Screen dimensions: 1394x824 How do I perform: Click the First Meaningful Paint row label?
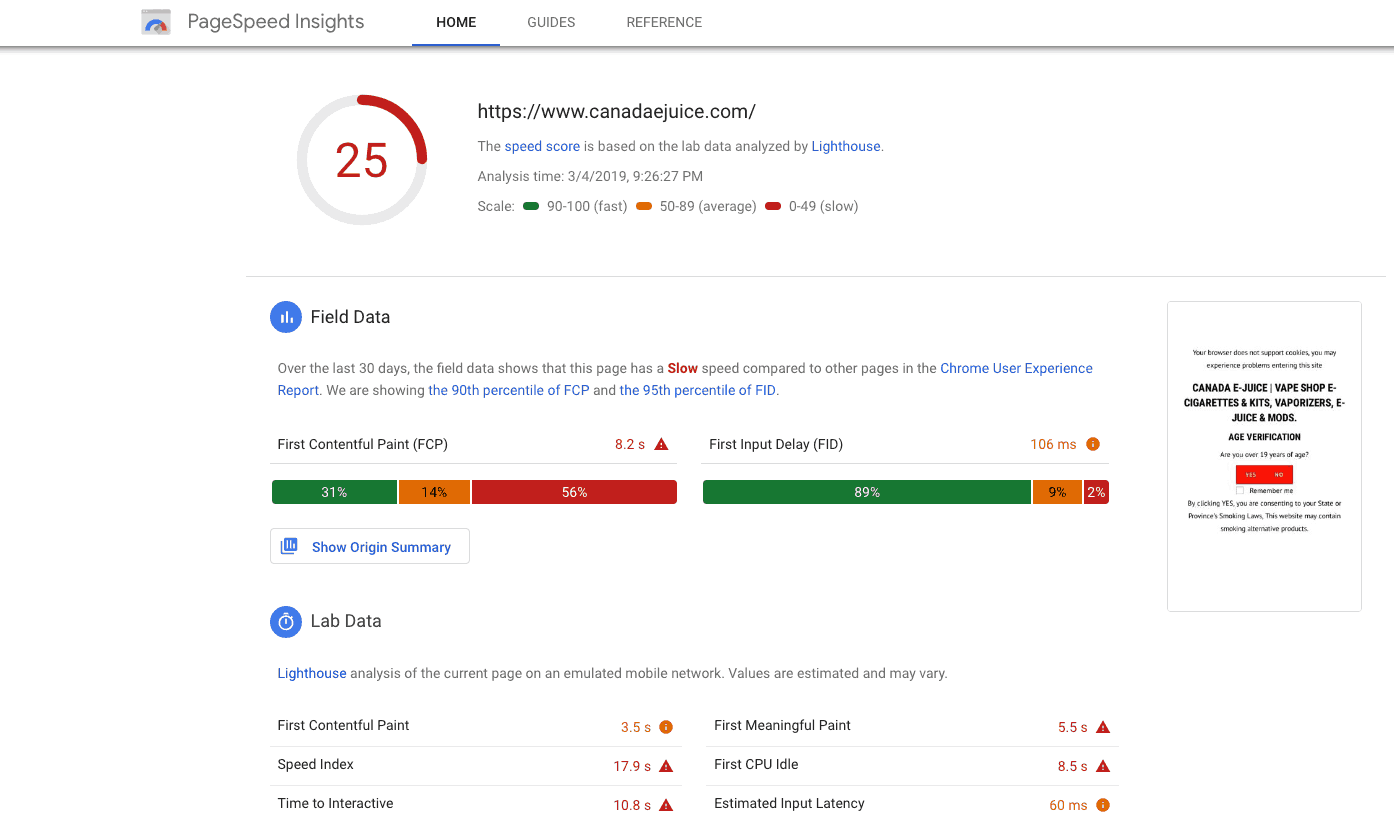(x=782, y=725)
